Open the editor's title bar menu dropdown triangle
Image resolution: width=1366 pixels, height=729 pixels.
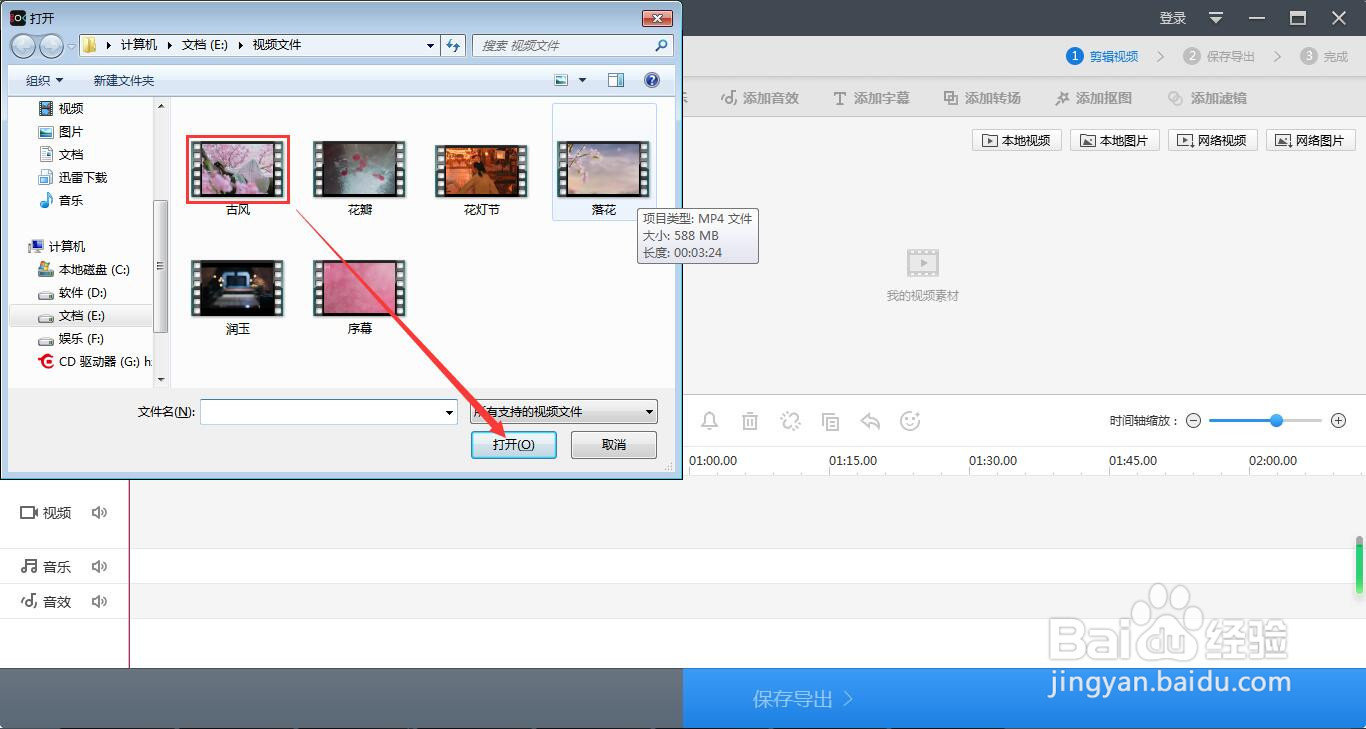(1216, 18)
